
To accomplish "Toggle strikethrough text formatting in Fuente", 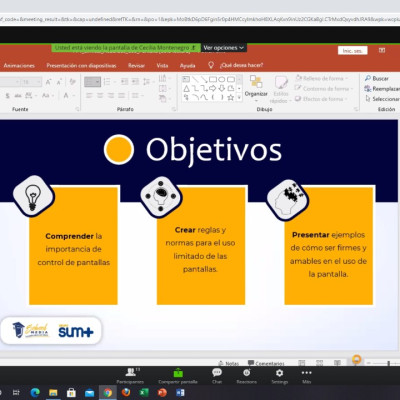I will click(x=18, y=96).
